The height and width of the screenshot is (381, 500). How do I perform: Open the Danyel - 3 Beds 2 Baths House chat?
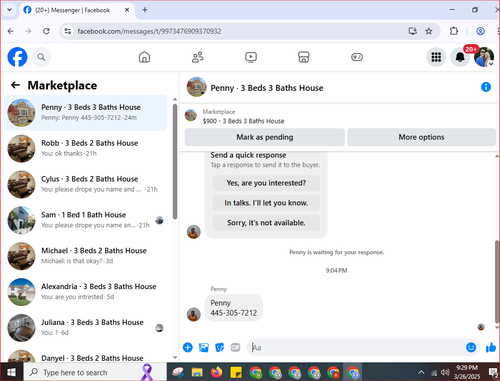click(86, 355)
